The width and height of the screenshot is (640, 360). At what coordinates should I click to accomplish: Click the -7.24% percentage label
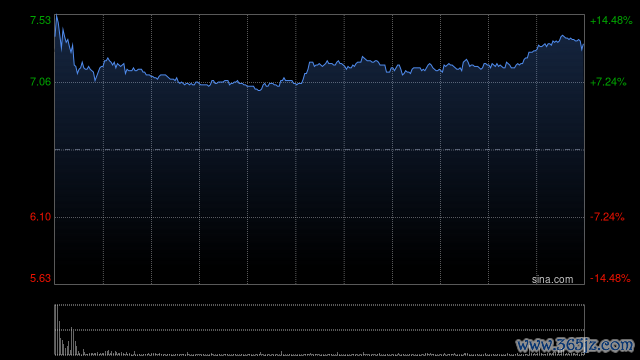coord(607,217)
